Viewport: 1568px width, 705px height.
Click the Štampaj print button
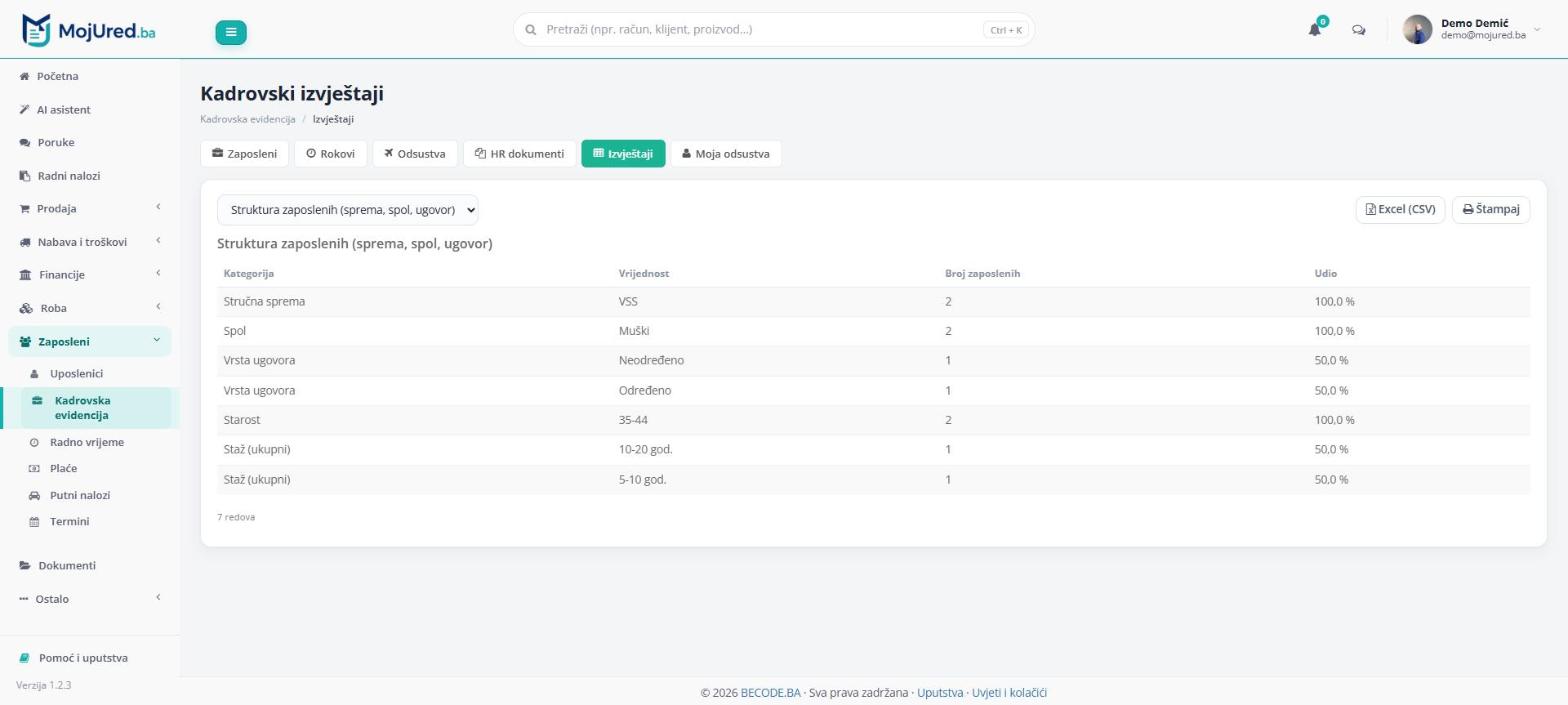click(x=1491, y=209)
